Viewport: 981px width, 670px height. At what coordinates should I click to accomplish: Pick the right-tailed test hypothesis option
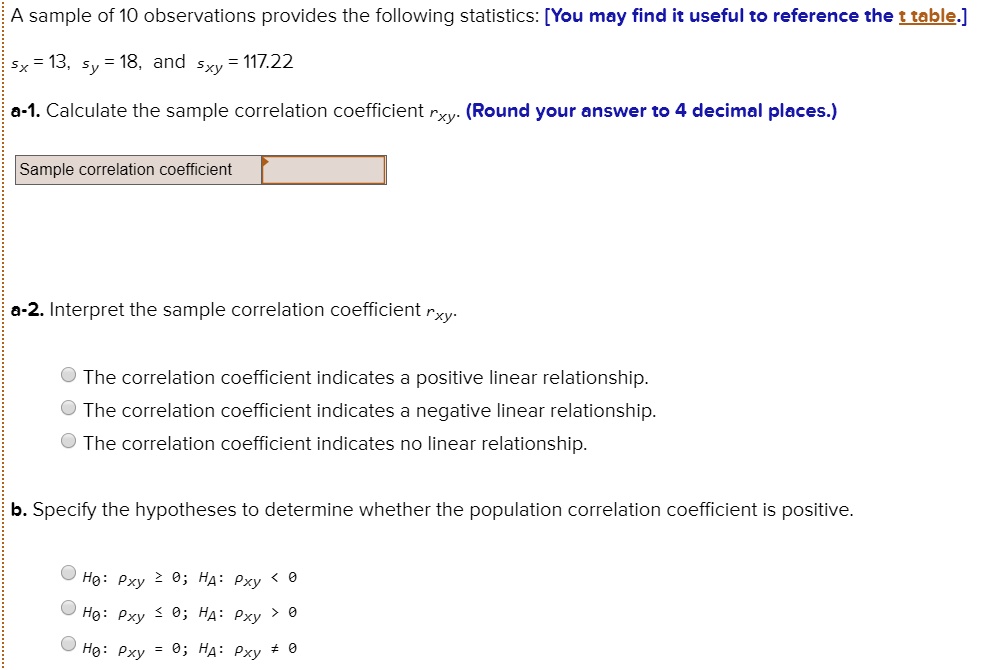point(68,606)
